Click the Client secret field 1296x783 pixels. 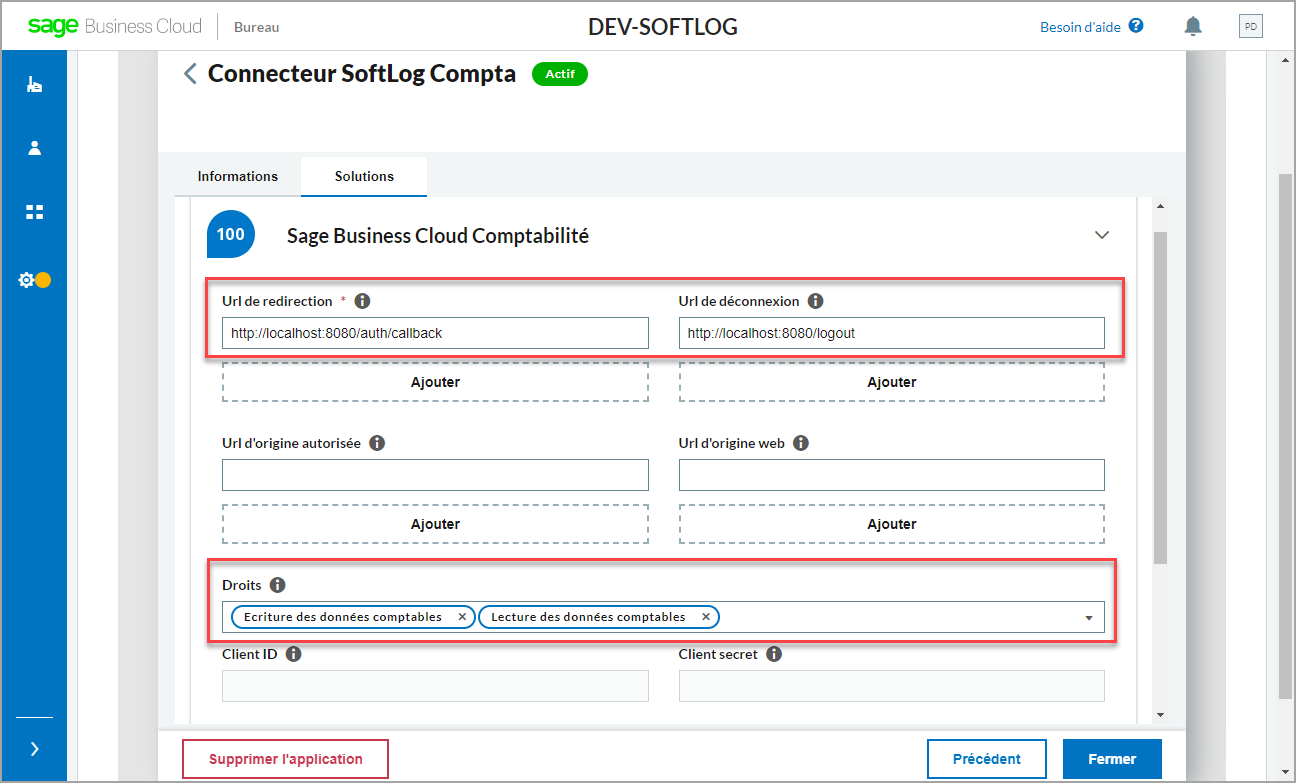[892, 686]
